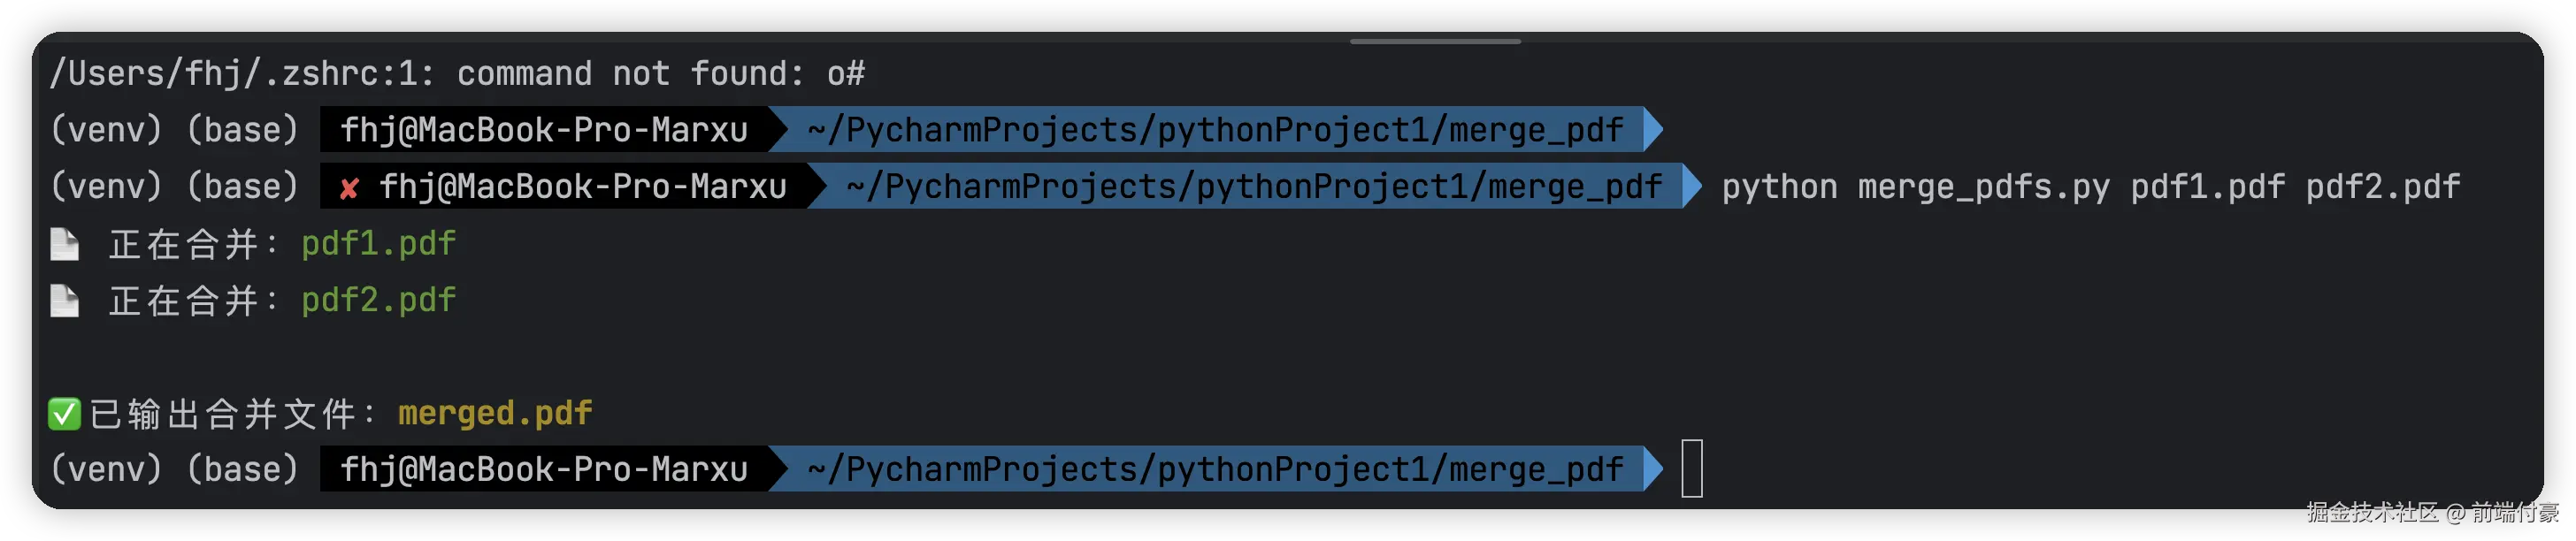Click the red X error status icon
This screenshot has width=2576, height=541.
point(349,188)
